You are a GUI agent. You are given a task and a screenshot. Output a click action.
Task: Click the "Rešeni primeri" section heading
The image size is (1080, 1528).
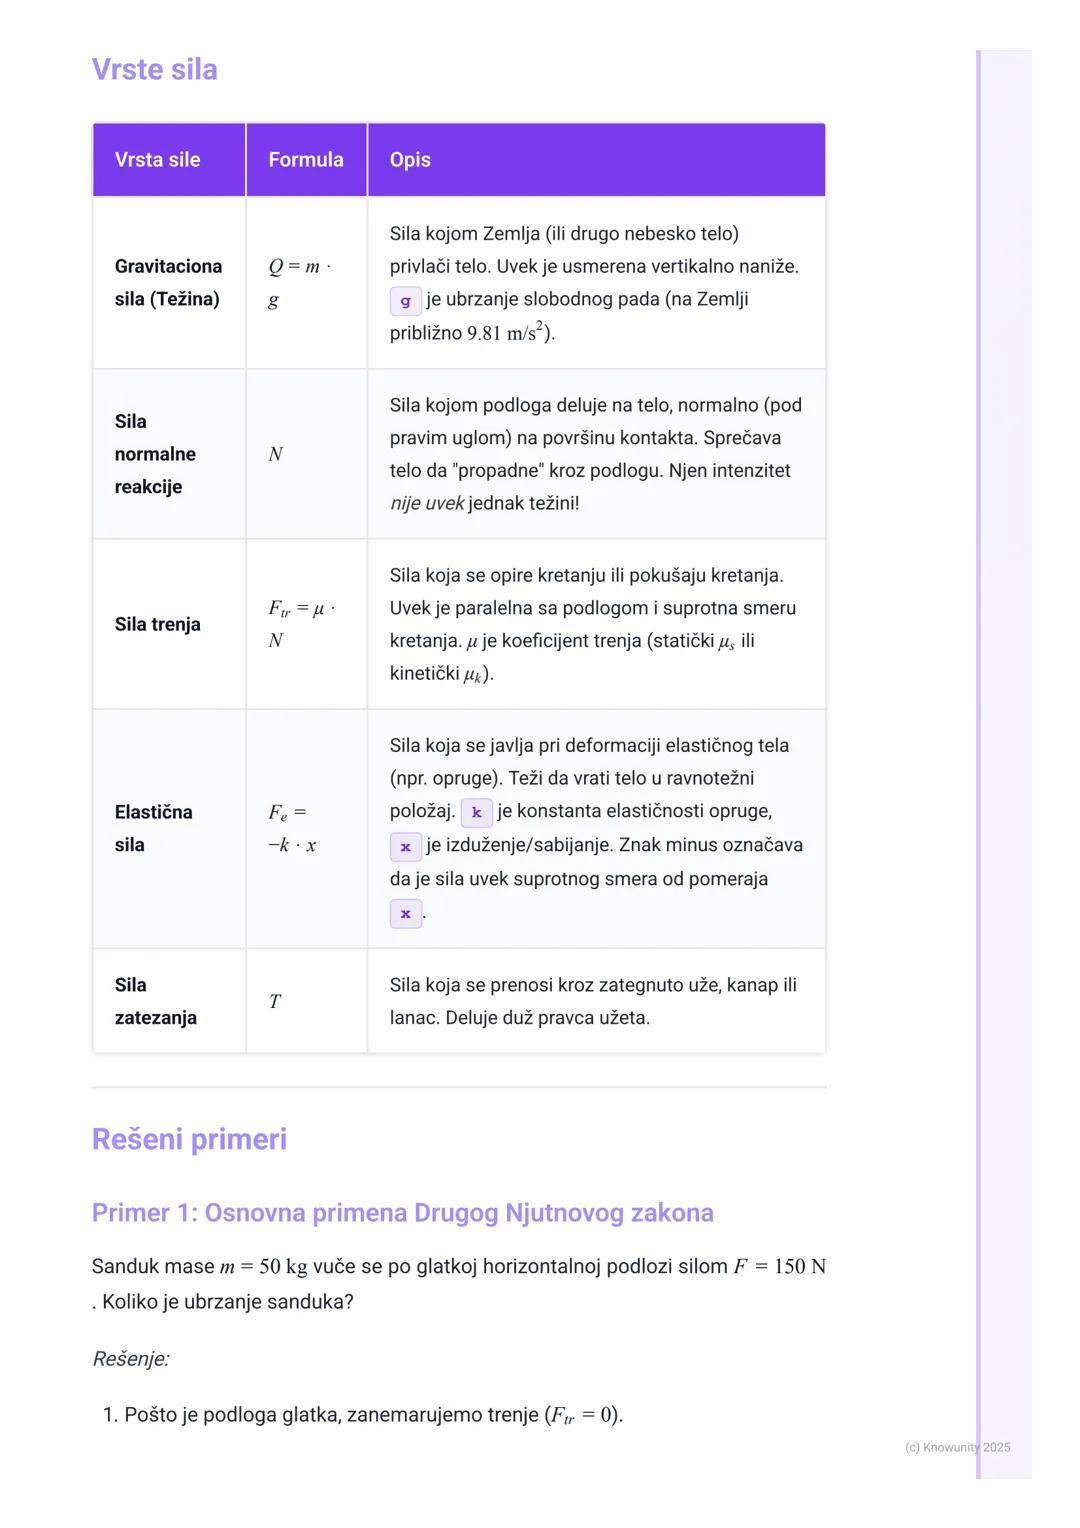tap(189, 1139)
